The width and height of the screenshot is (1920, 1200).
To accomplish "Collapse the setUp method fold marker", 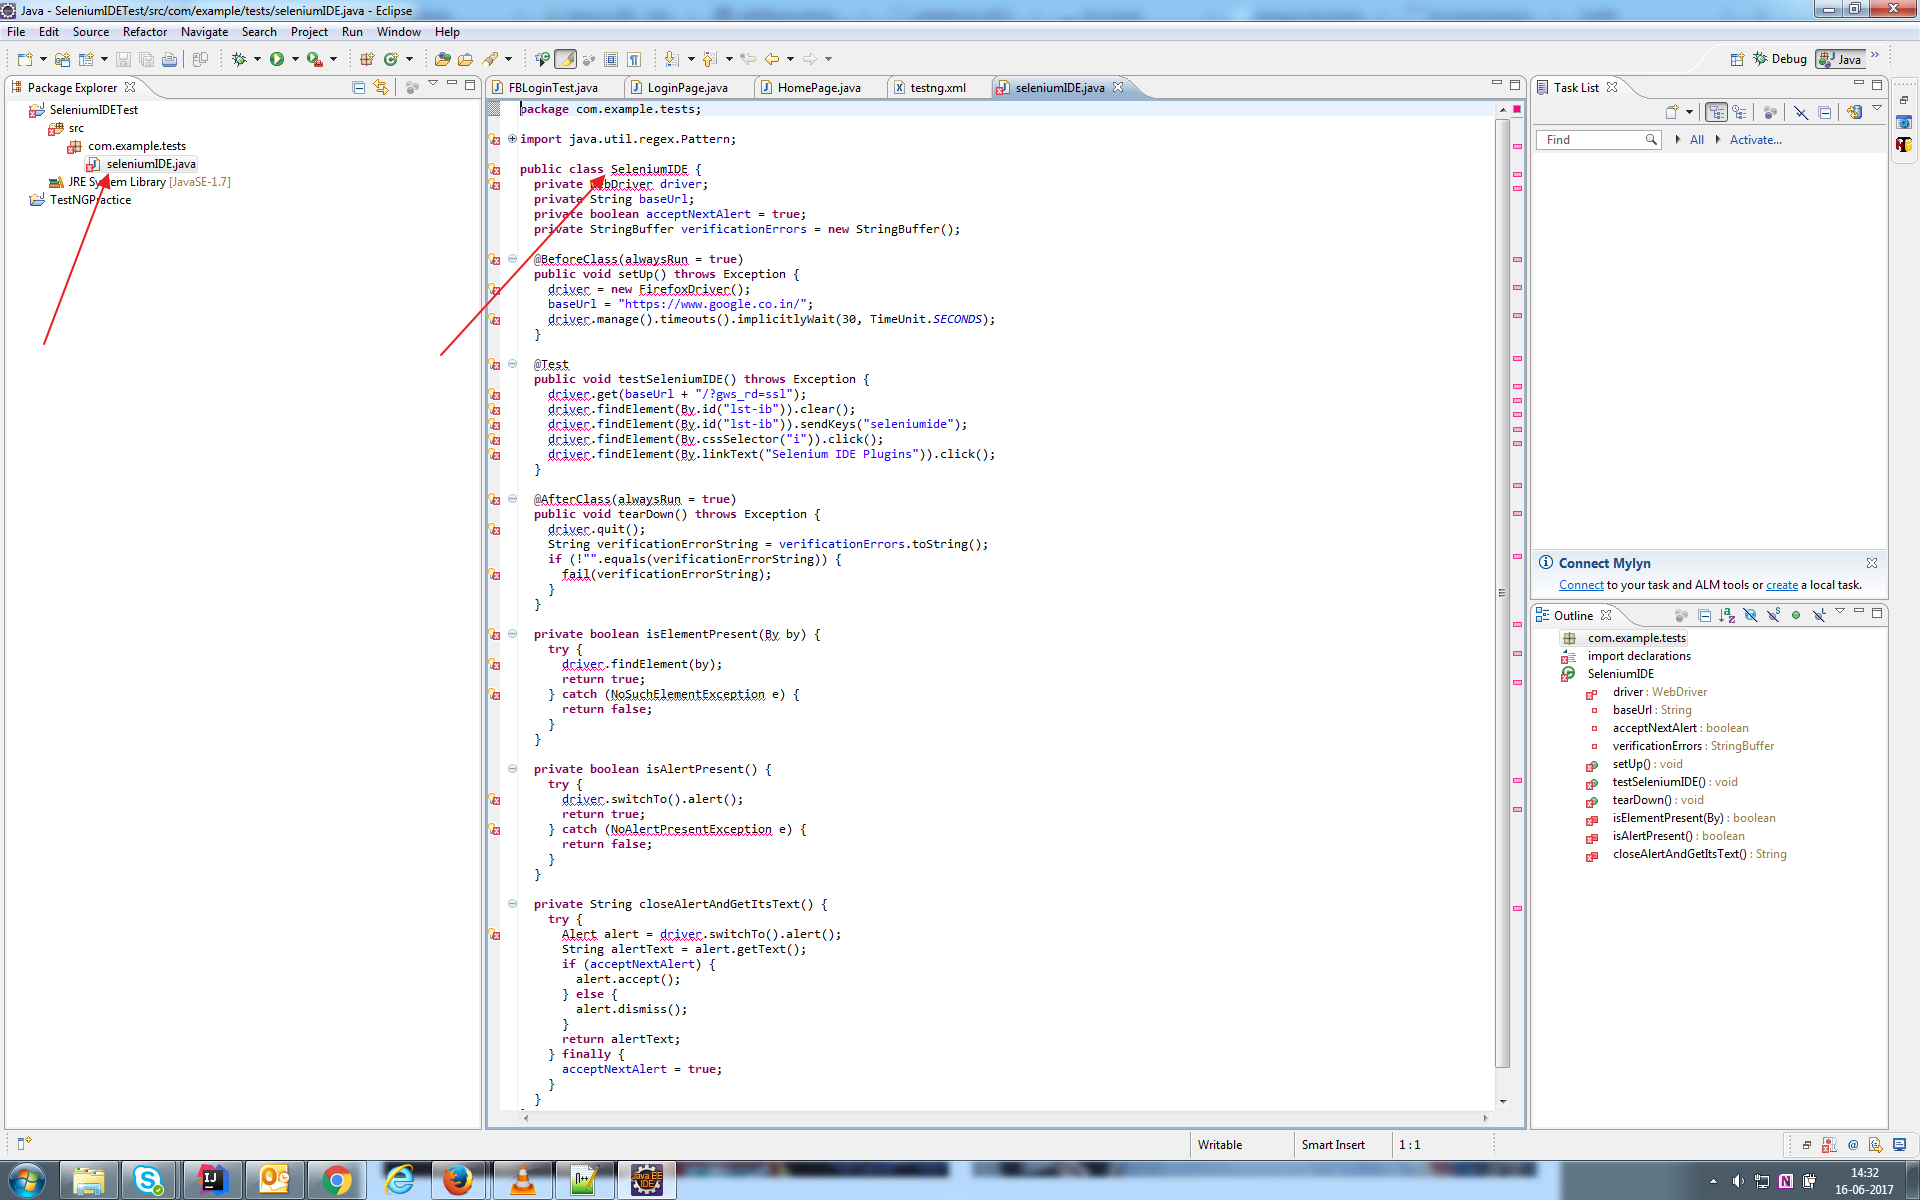I will coord(512,259).
